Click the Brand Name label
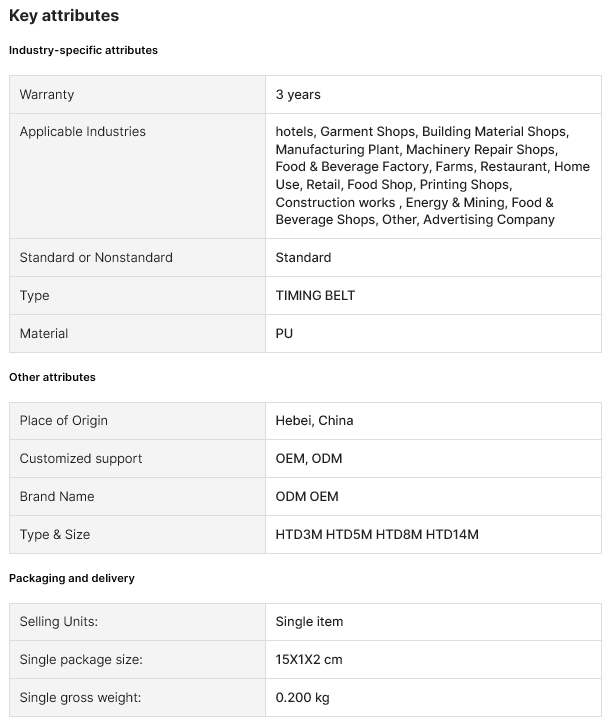 (57, 497)
